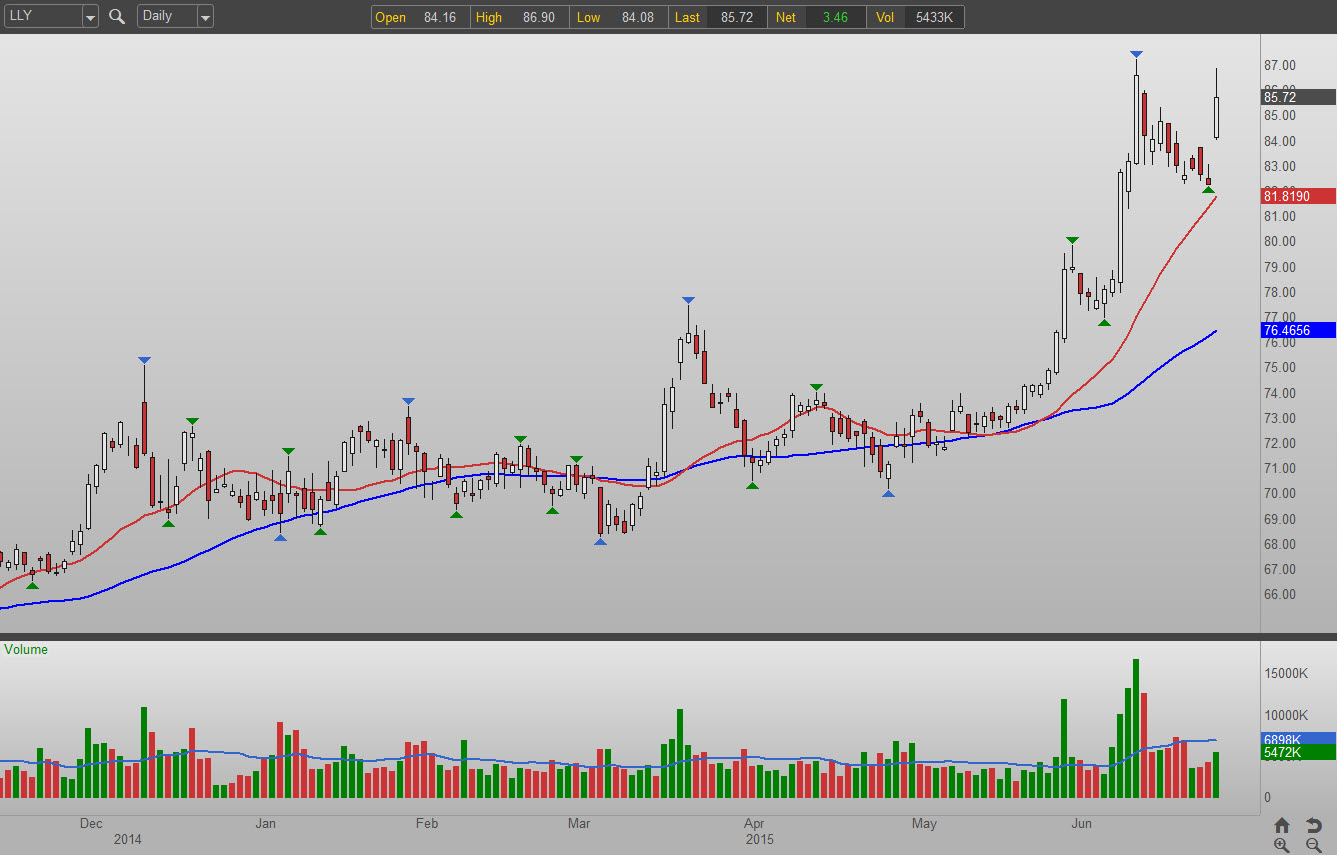Click the Last price field 85.72

coord(738,17)
